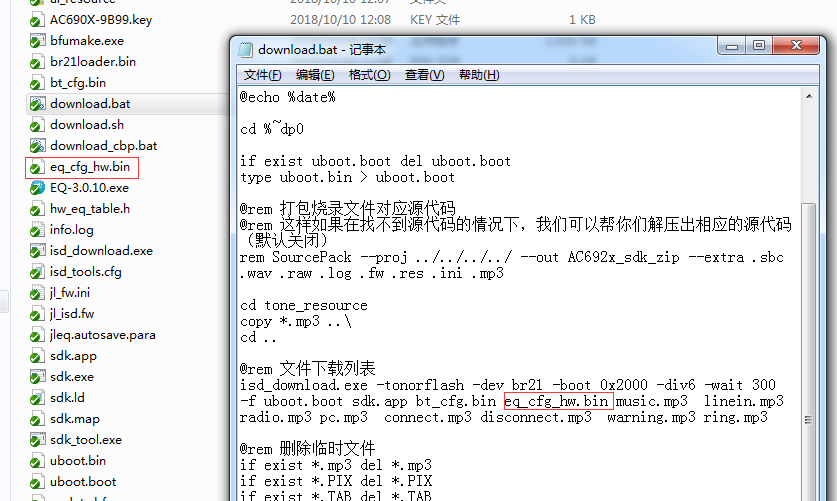Select the uboot.boot file name in Explorer

pyautogui.click(x=83, y=482)
